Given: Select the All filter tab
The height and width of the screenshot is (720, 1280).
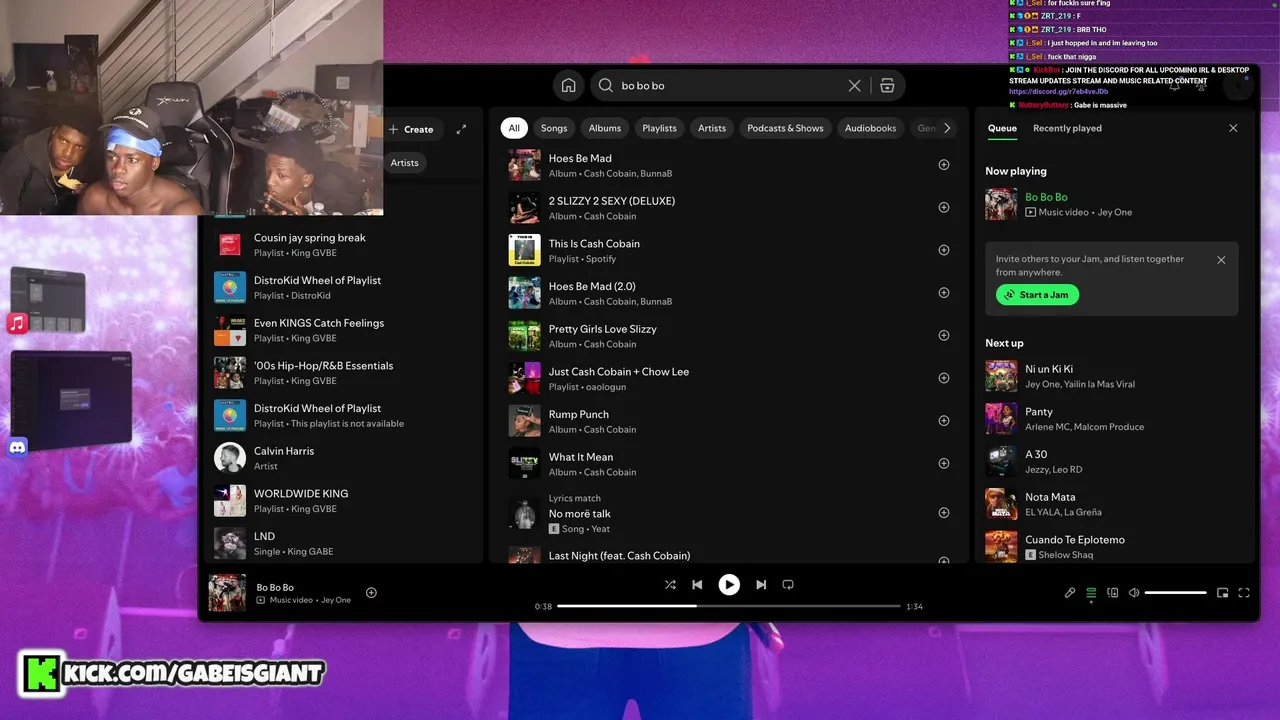Looking at the screenshot, I should [x=514, y=128].
